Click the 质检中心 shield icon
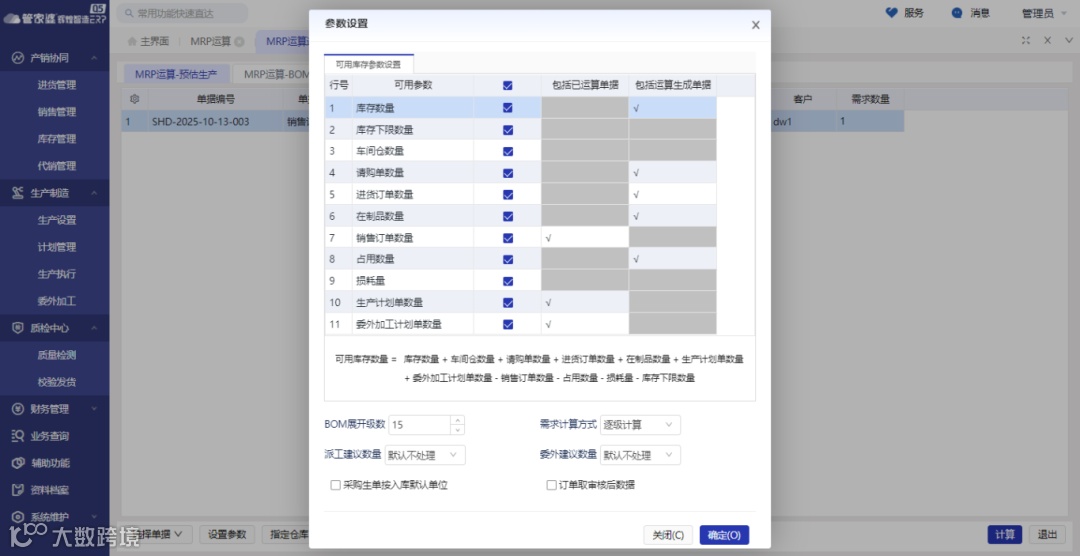 18,328
